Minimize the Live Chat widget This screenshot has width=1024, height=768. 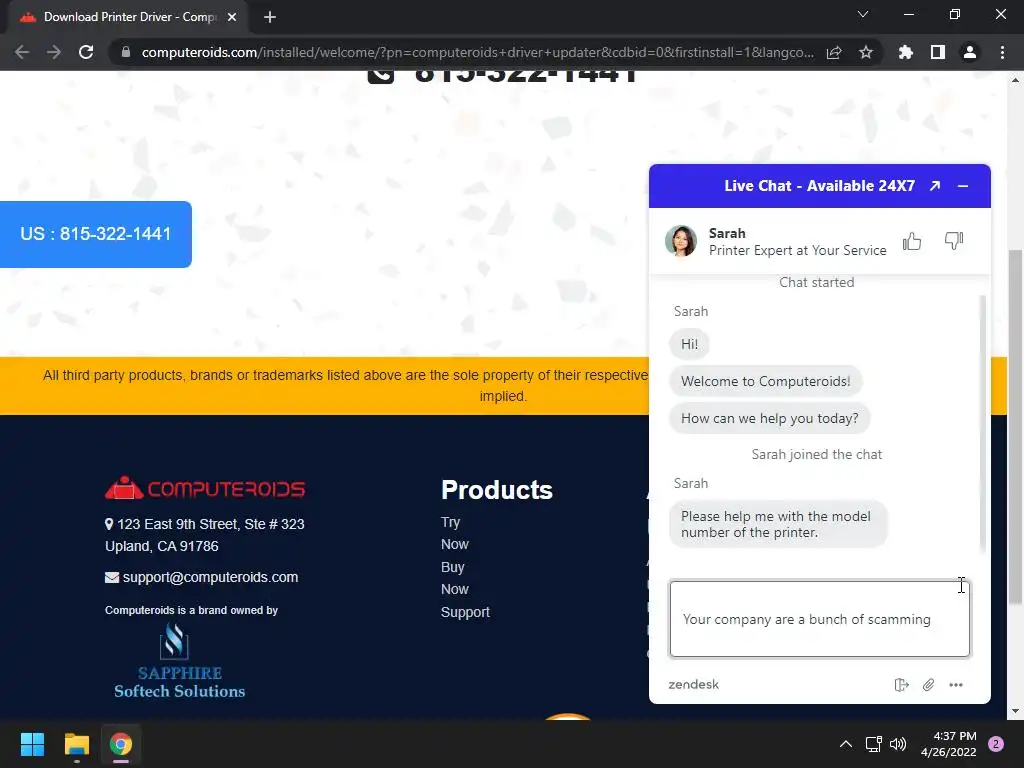point(963,186)
